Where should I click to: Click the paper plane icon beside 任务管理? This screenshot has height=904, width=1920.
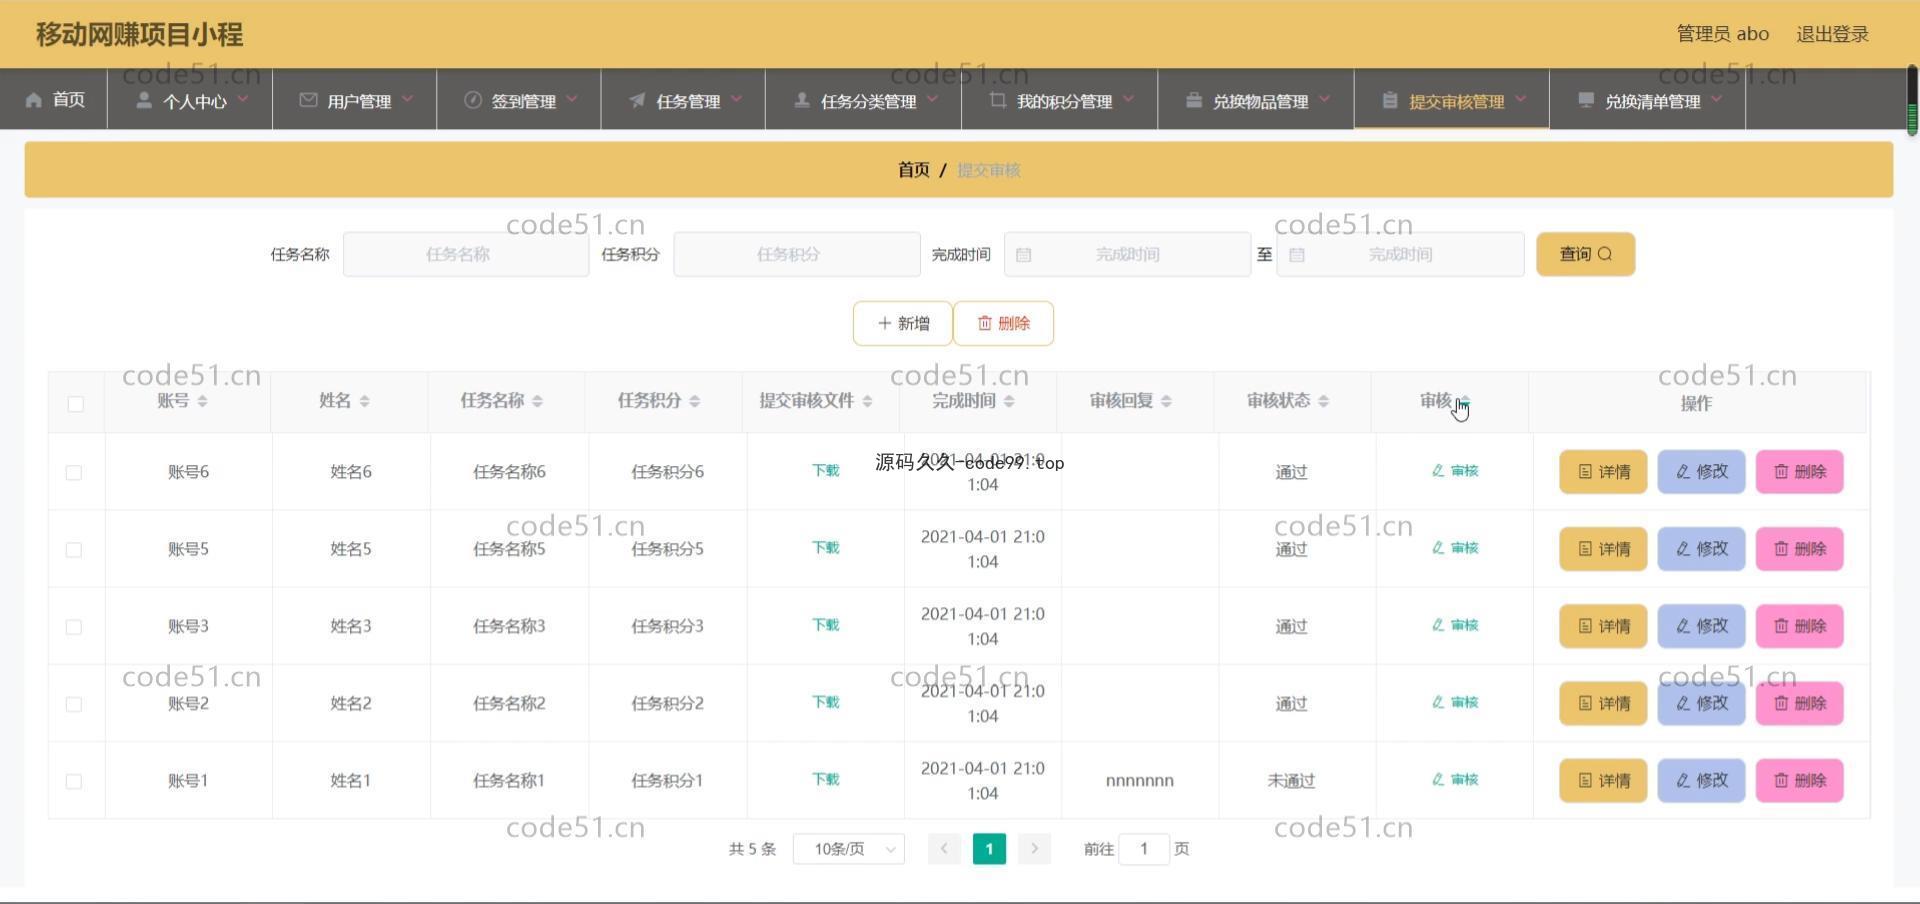tap(637, 100)
